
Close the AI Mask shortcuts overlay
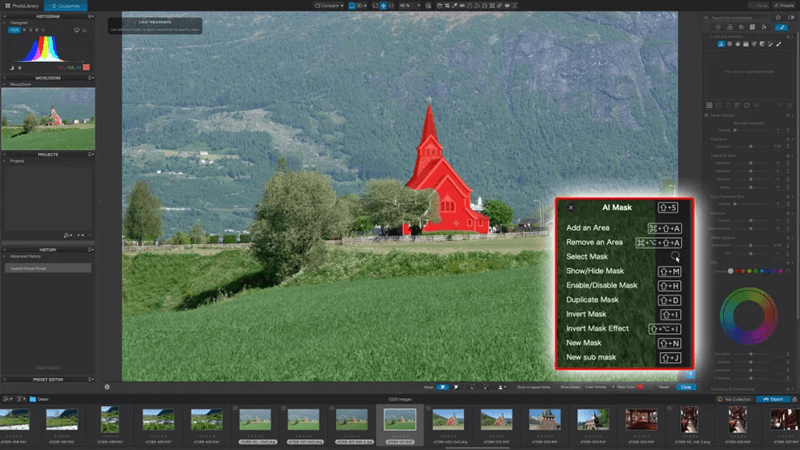coord(571,208)
